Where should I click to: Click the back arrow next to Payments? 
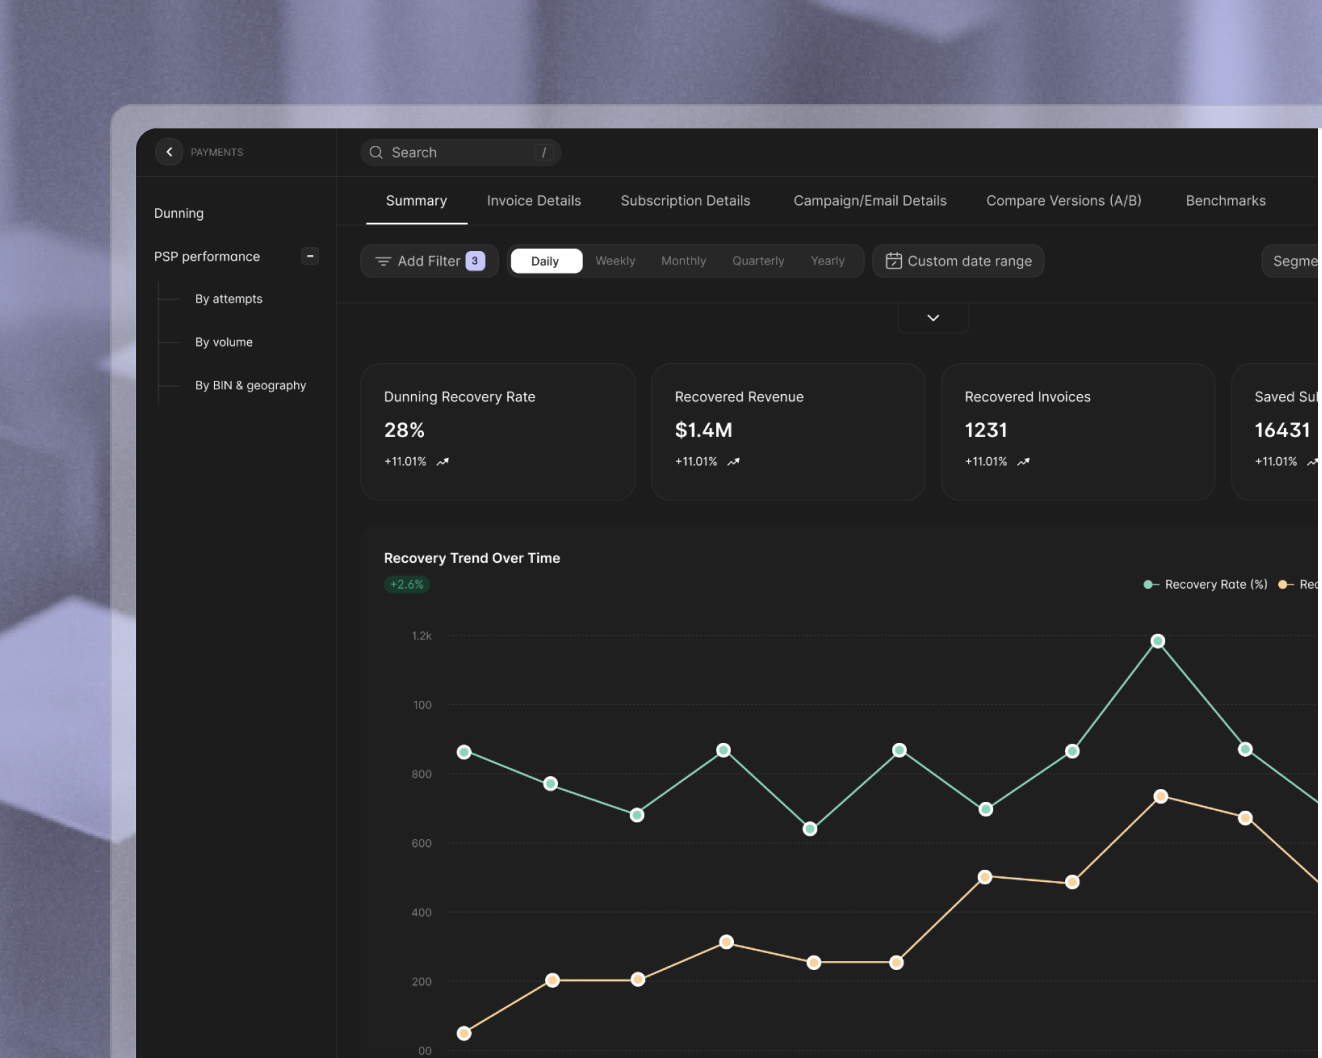[x=169, y=152]
